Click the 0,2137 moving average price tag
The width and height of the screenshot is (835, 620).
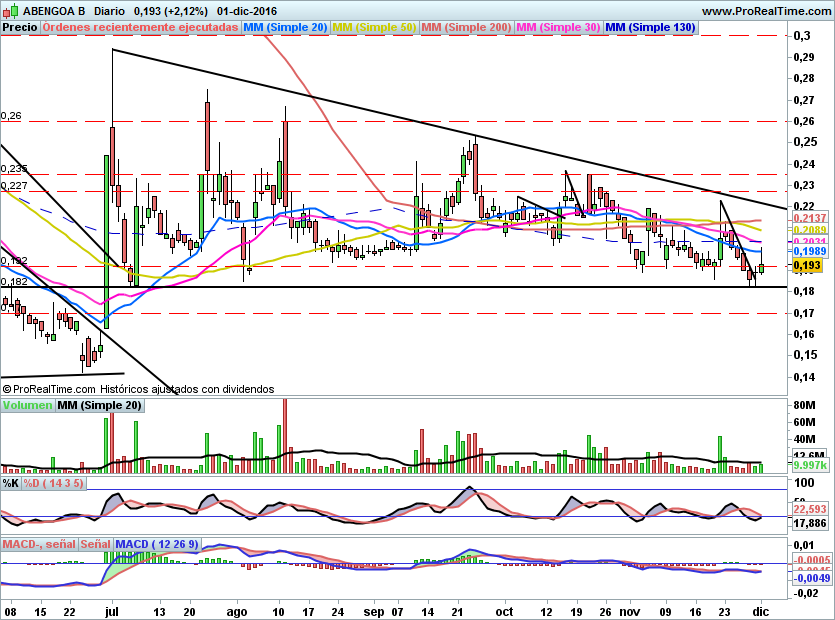tap(810, 218)
